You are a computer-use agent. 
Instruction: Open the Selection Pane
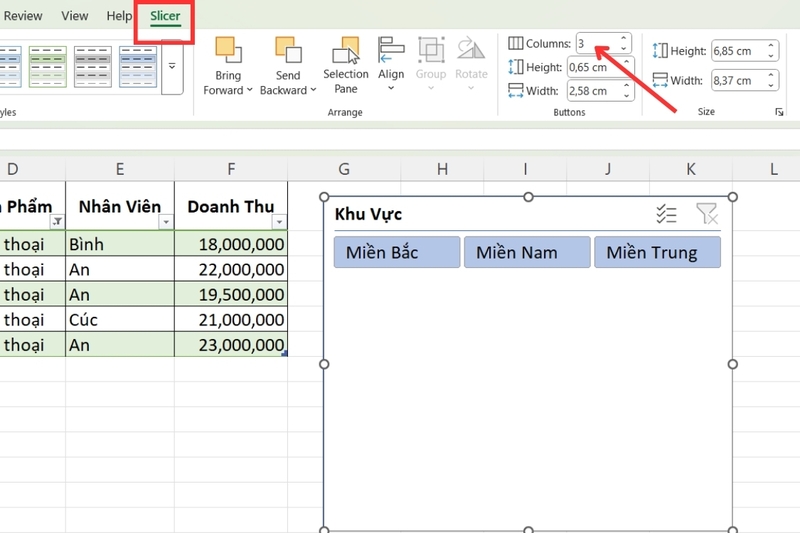tap(345, 65)
